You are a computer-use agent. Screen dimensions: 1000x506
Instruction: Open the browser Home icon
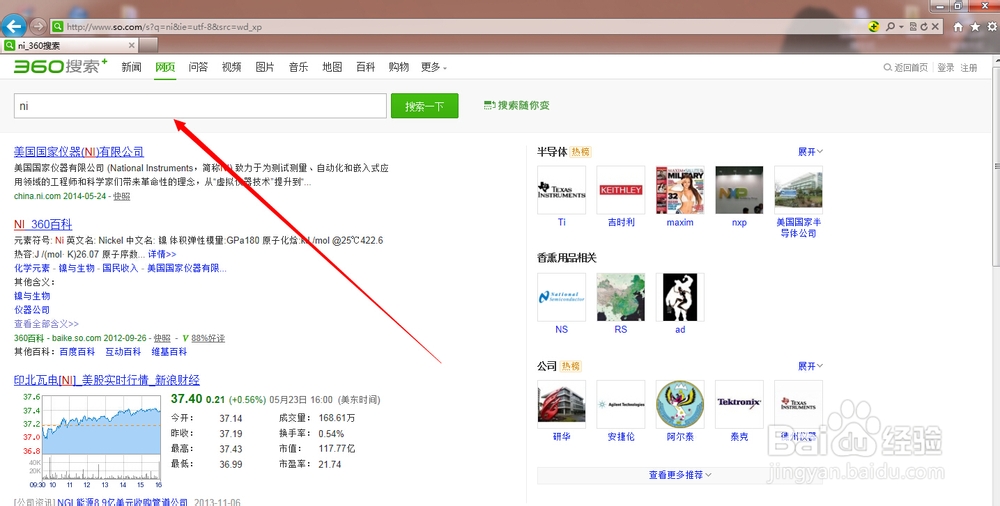[x=958, y=27]
